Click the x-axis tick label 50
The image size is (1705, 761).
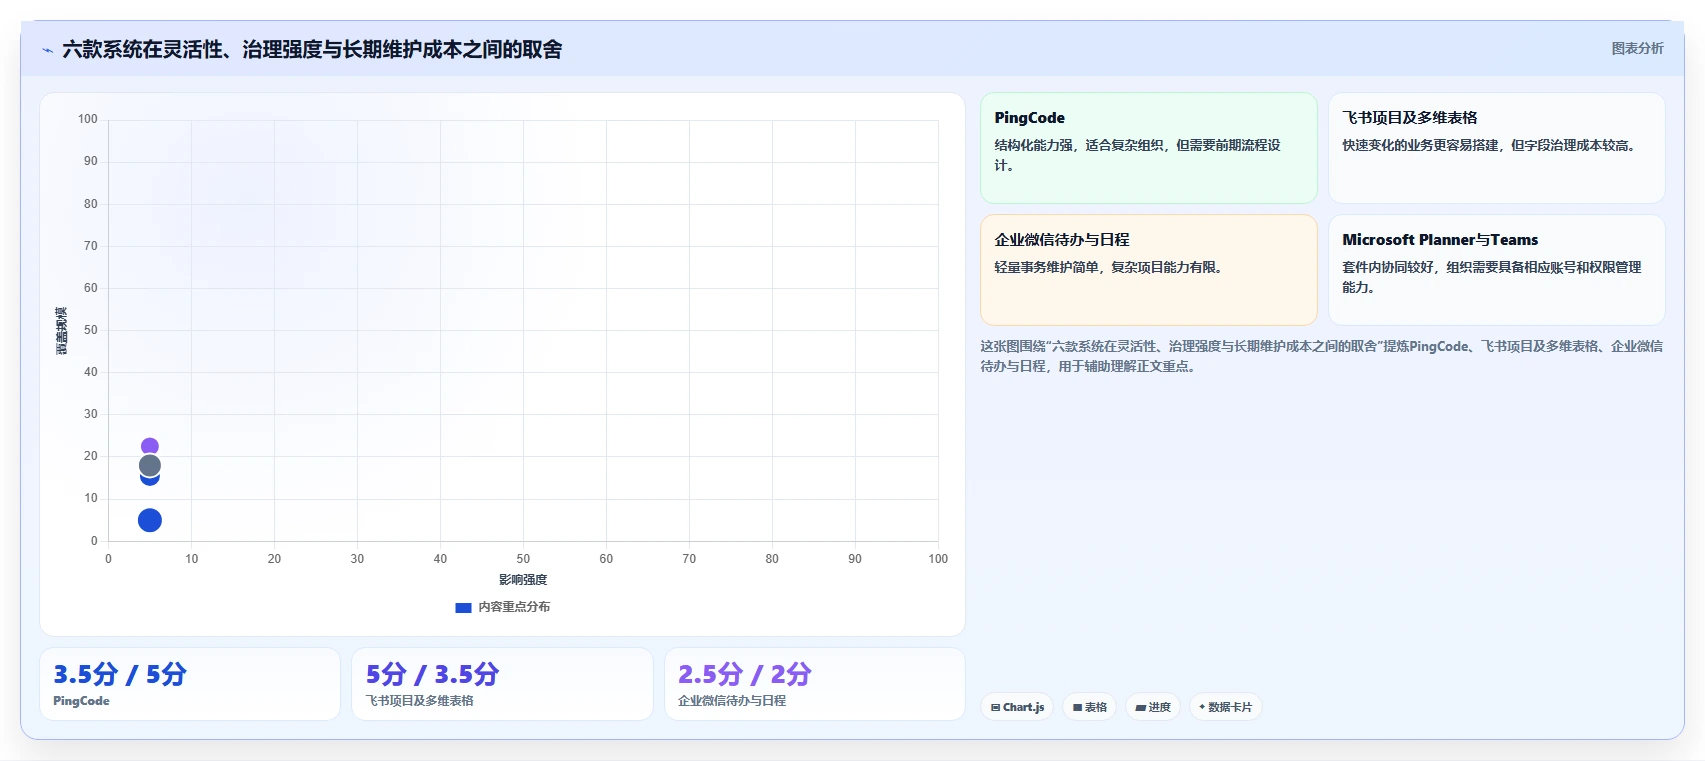click(523, 559)
